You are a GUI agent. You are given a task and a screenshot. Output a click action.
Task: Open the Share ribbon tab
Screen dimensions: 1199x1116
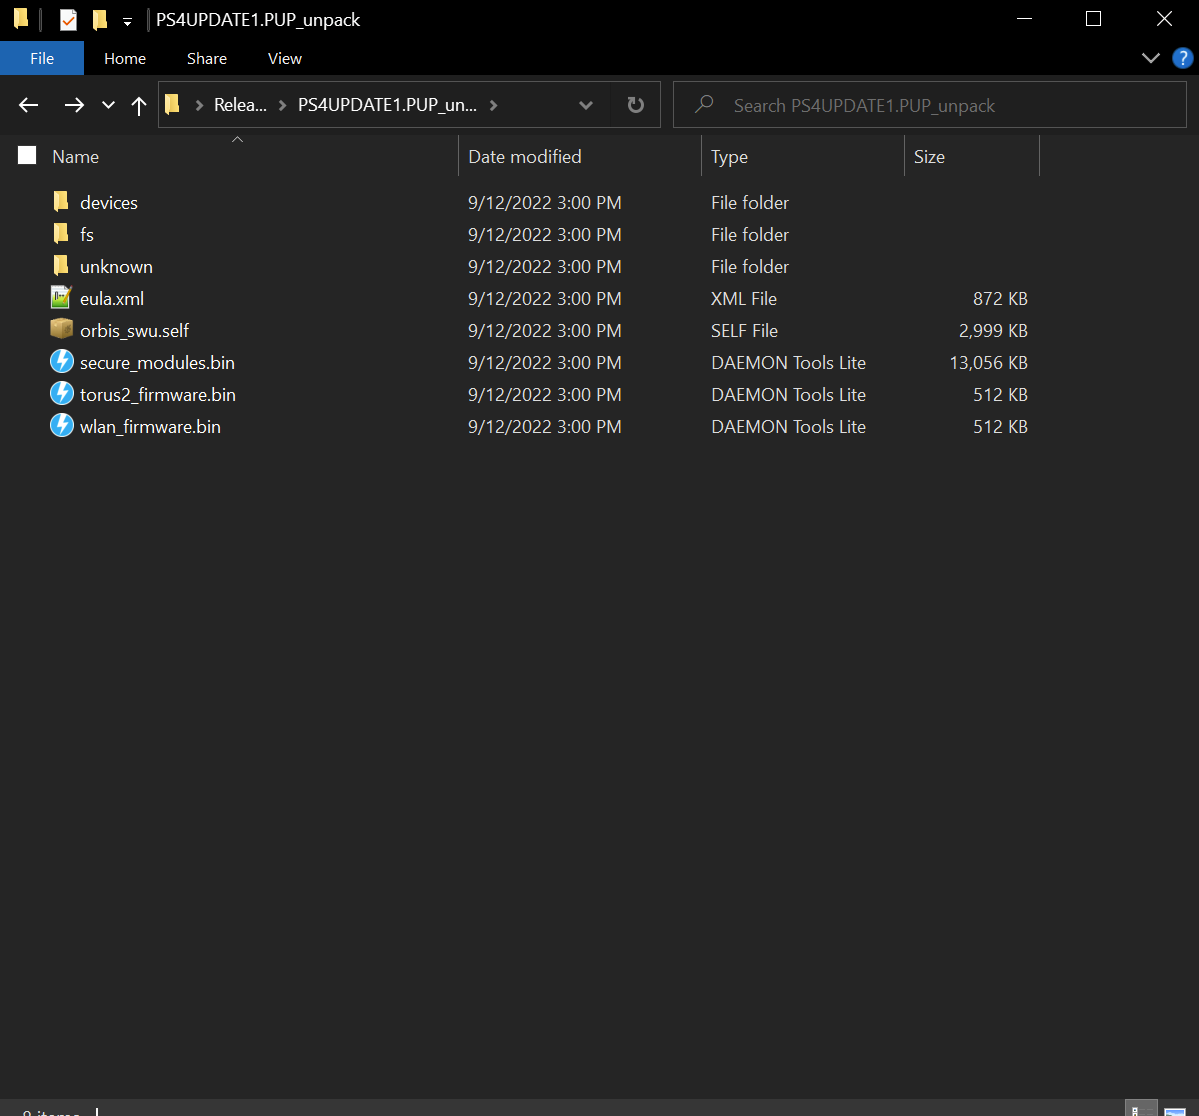pyautogui.click(x=206, y=58)
